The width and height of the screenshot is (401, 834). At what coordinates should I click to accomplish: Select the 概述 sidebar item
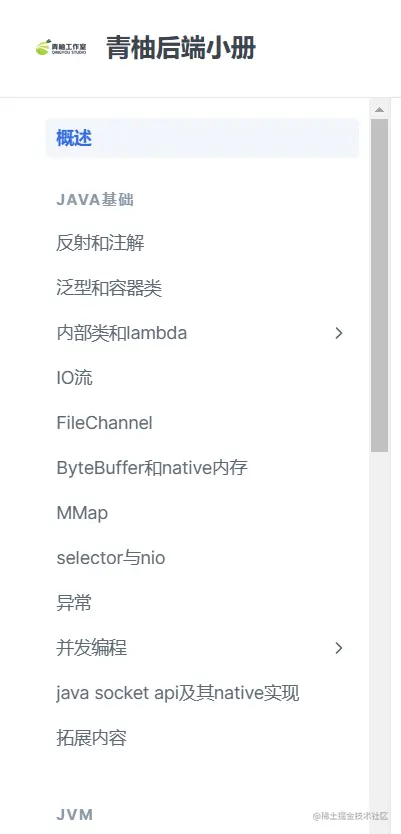(x=202, y=138)
